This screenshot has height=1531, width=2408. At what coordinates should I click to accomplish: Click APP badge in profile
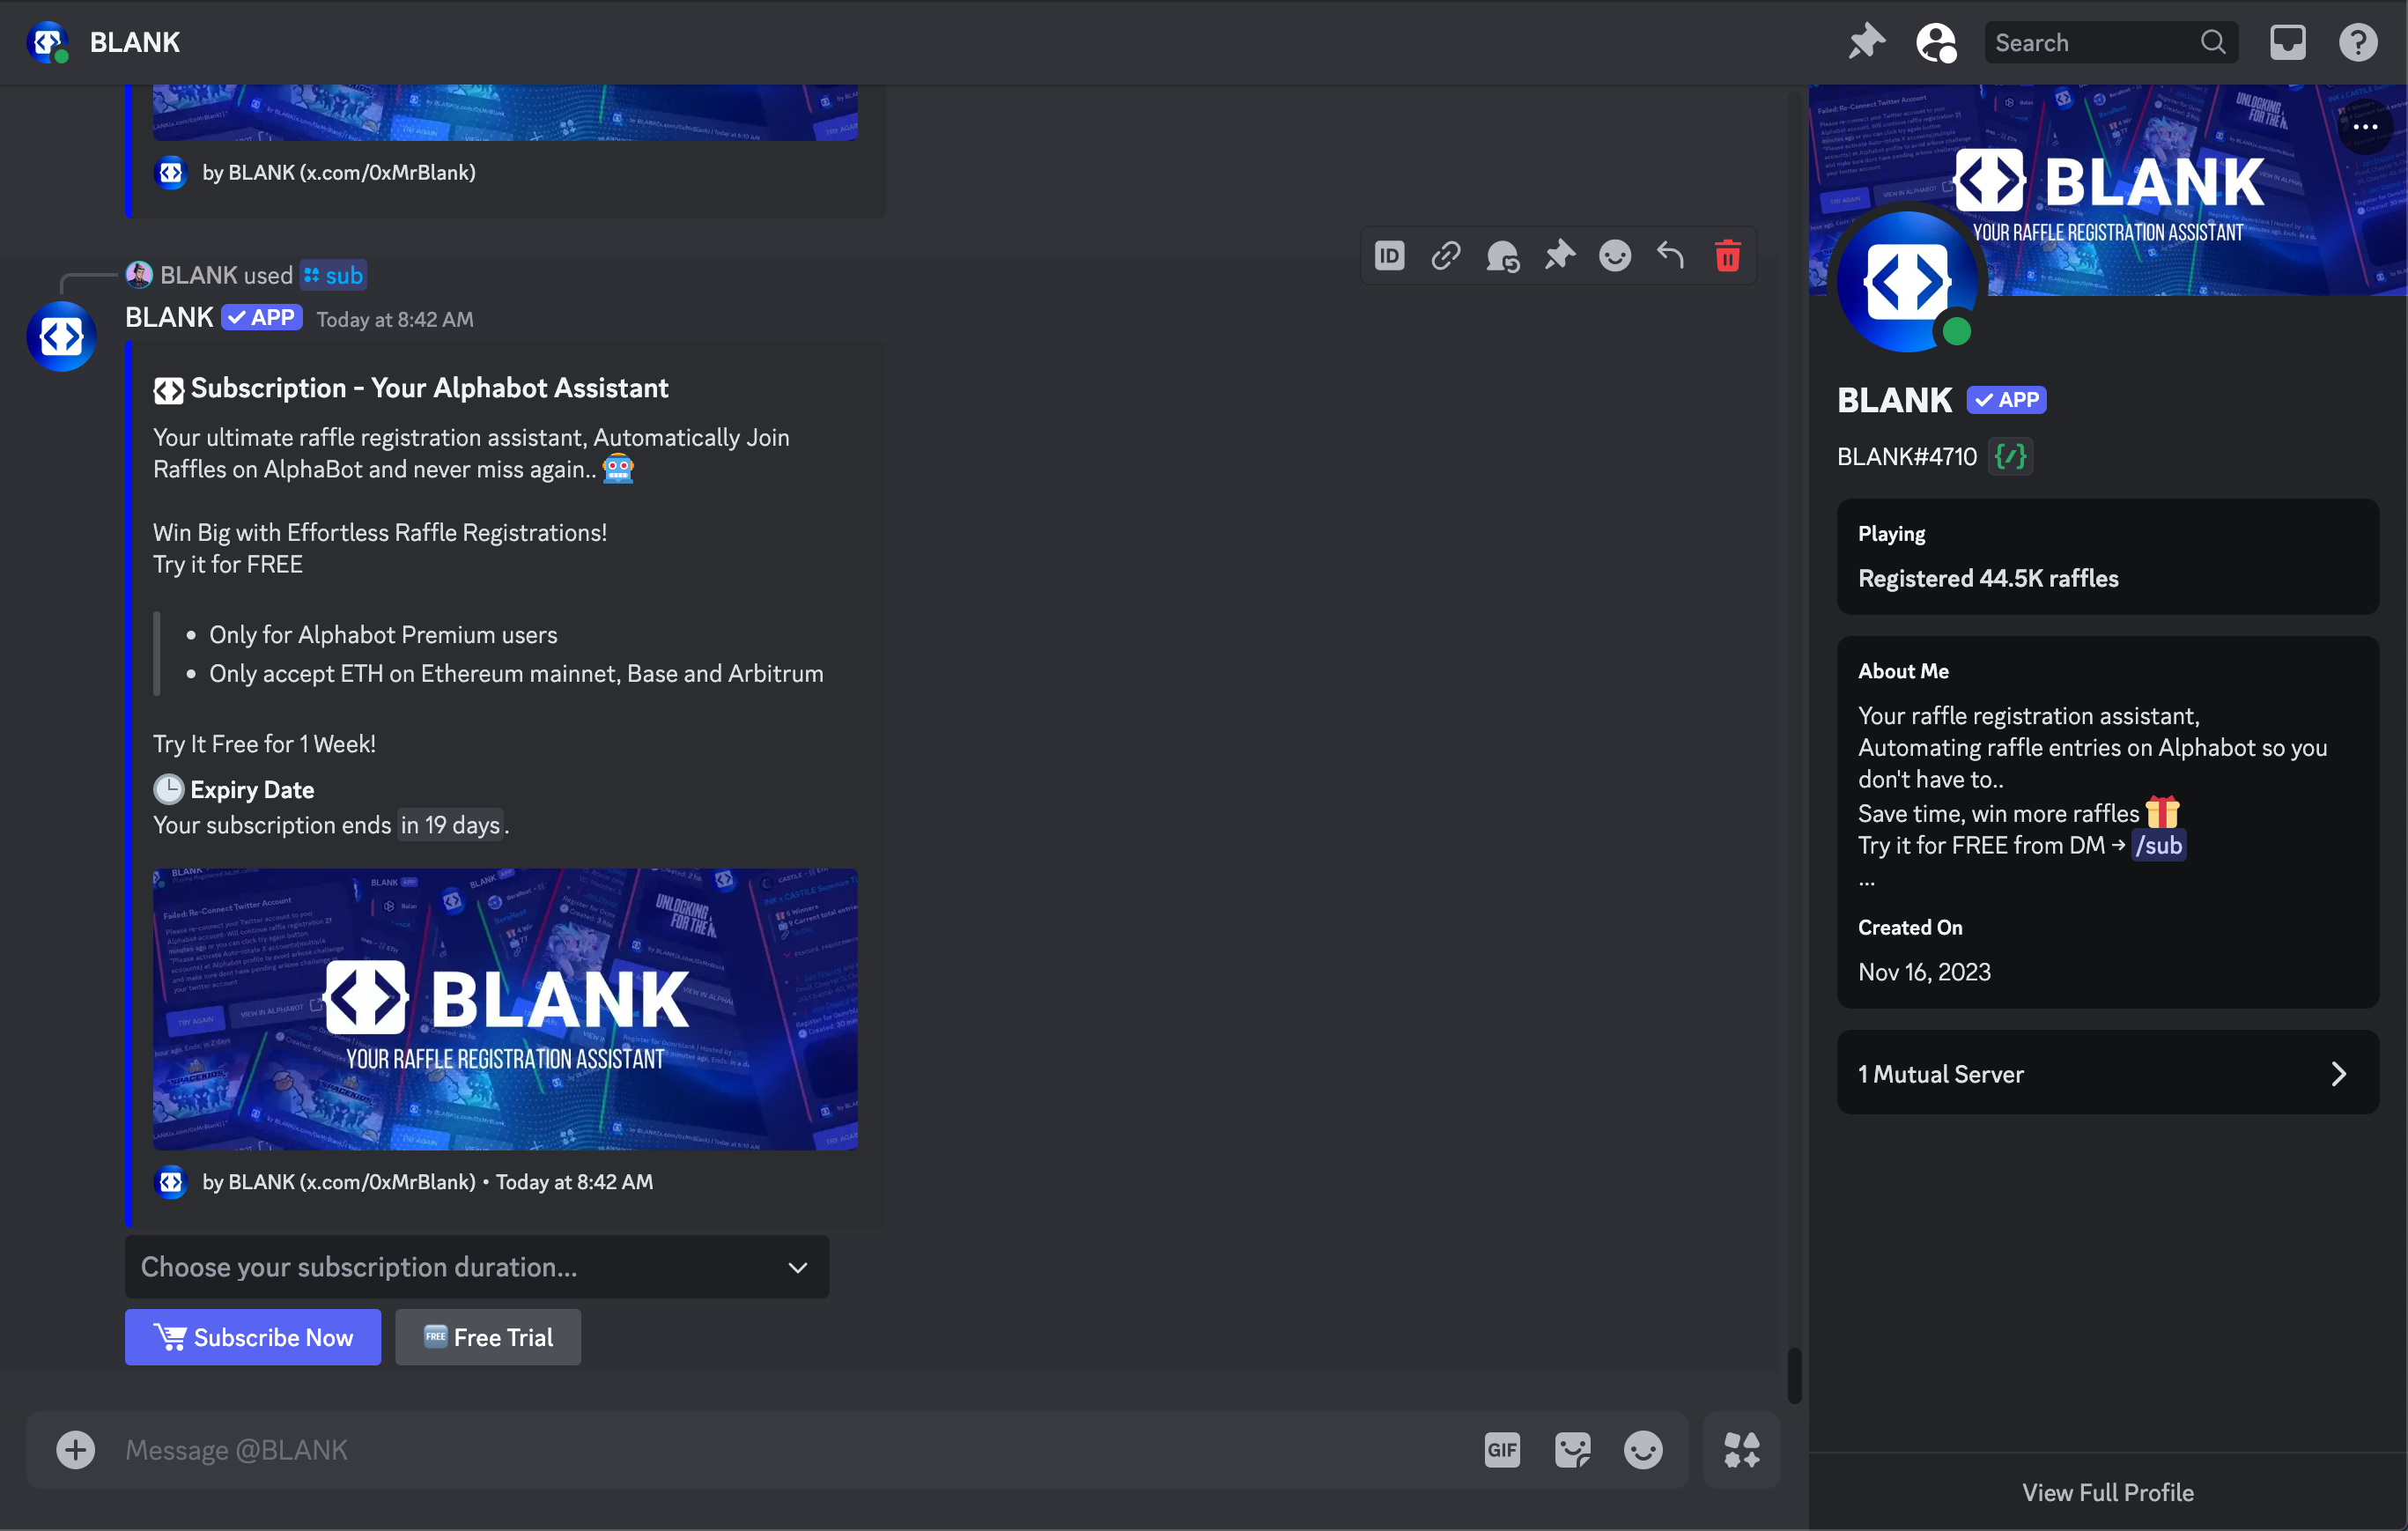click(2006, 400)
